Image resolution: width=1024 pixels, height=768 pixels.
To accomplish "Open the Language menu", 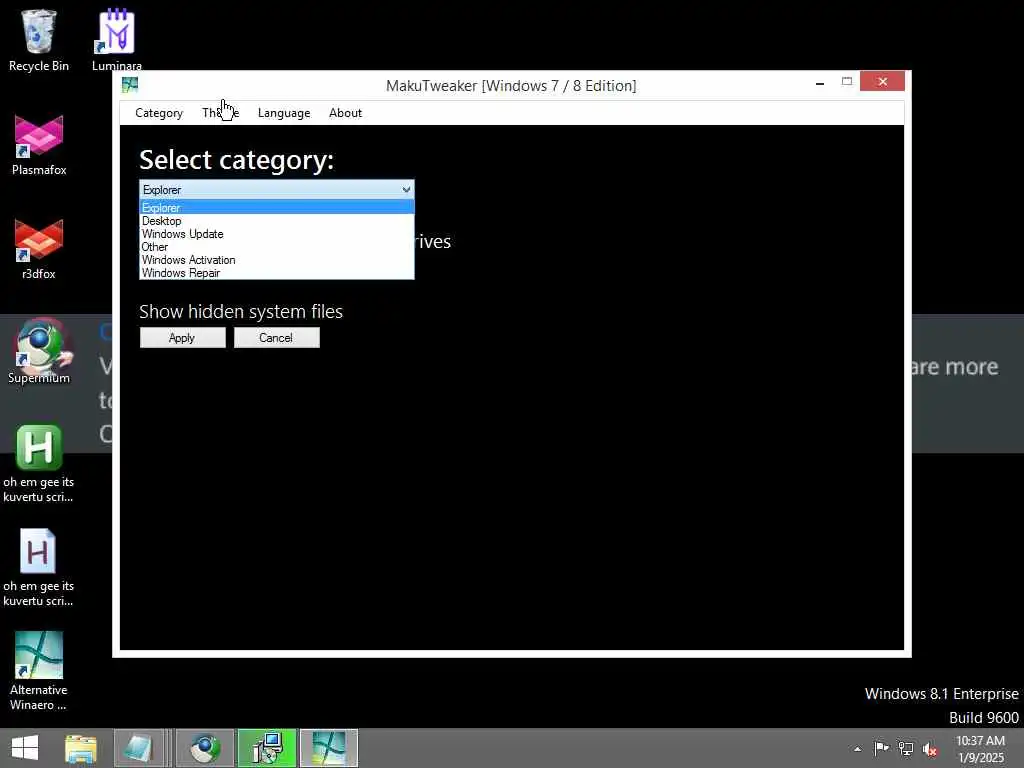I will [283, 113].
